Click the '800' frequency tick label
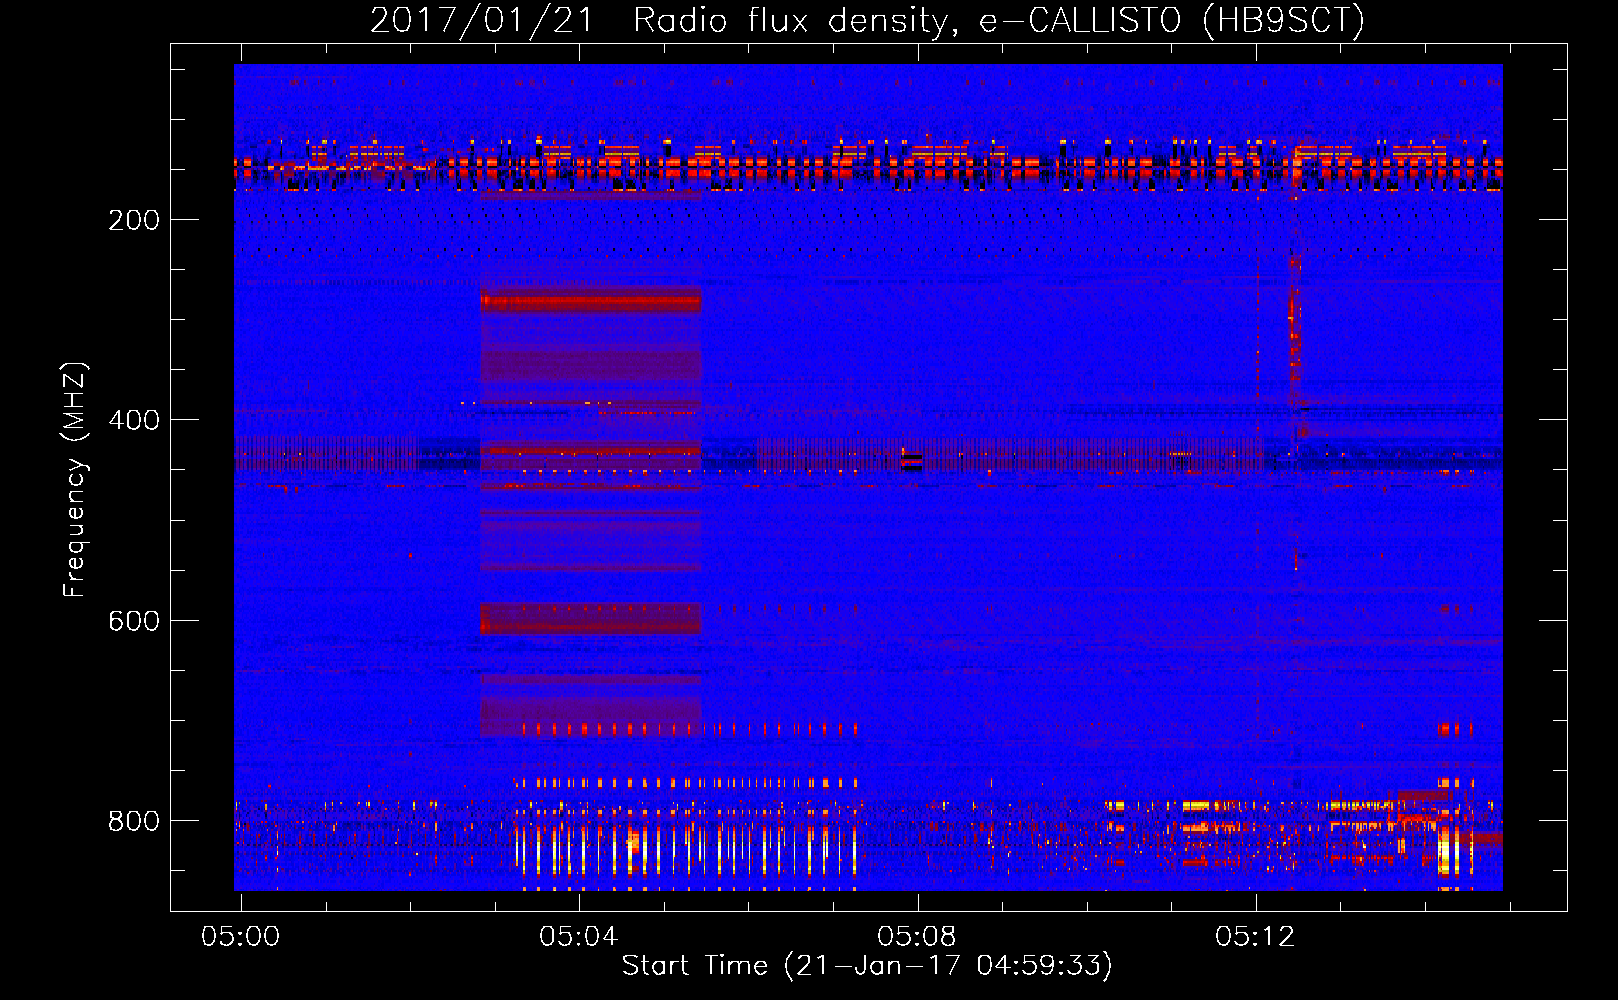This screenshot has height=1000, width=1618. point(134,821)
